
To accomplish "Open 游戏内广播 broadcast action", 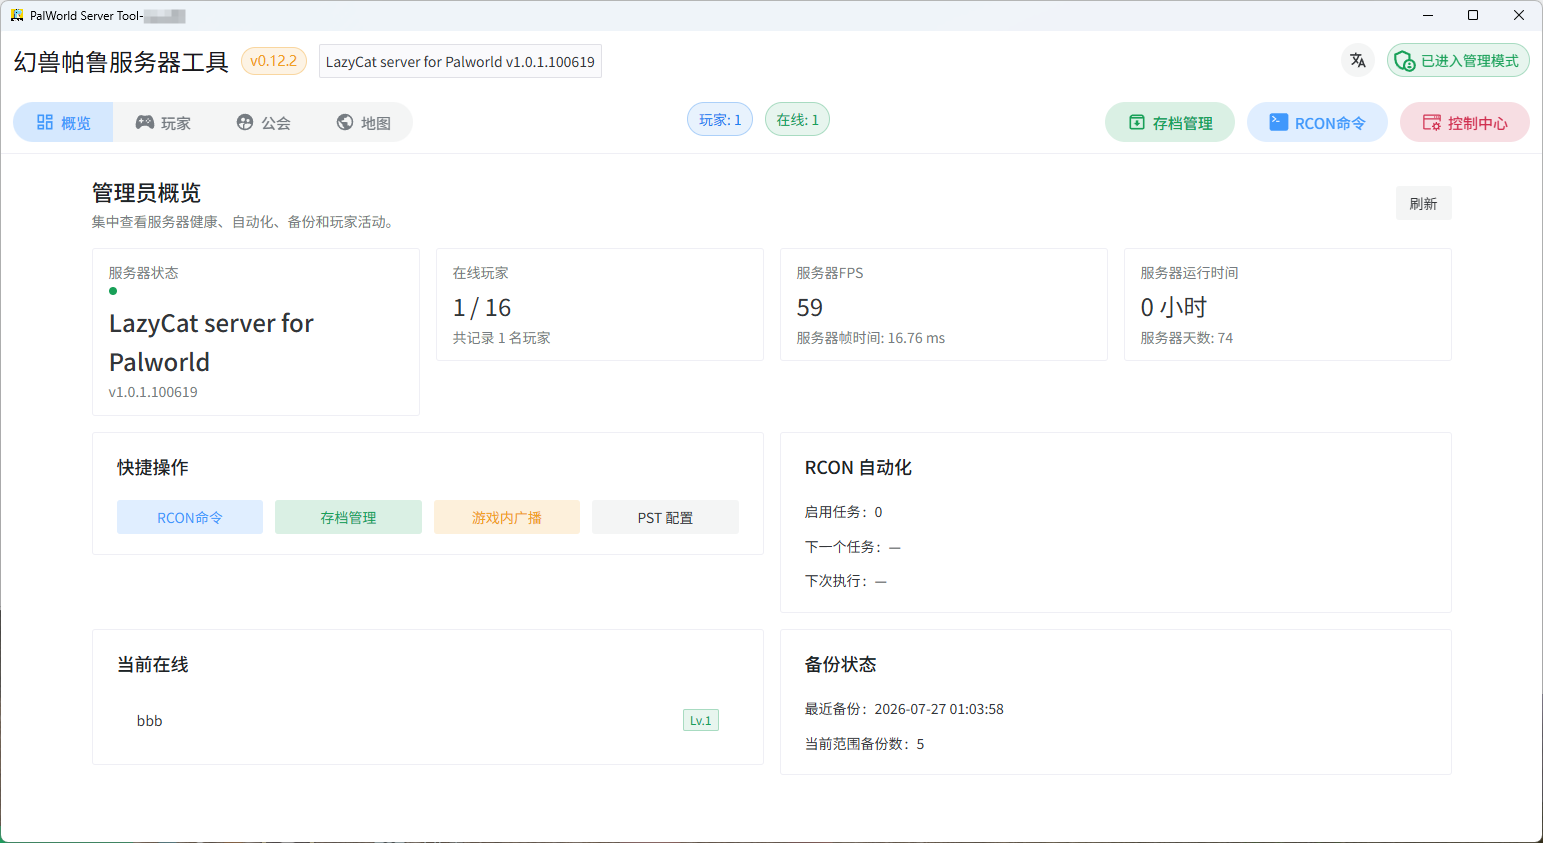I will (x=506, y=517).
